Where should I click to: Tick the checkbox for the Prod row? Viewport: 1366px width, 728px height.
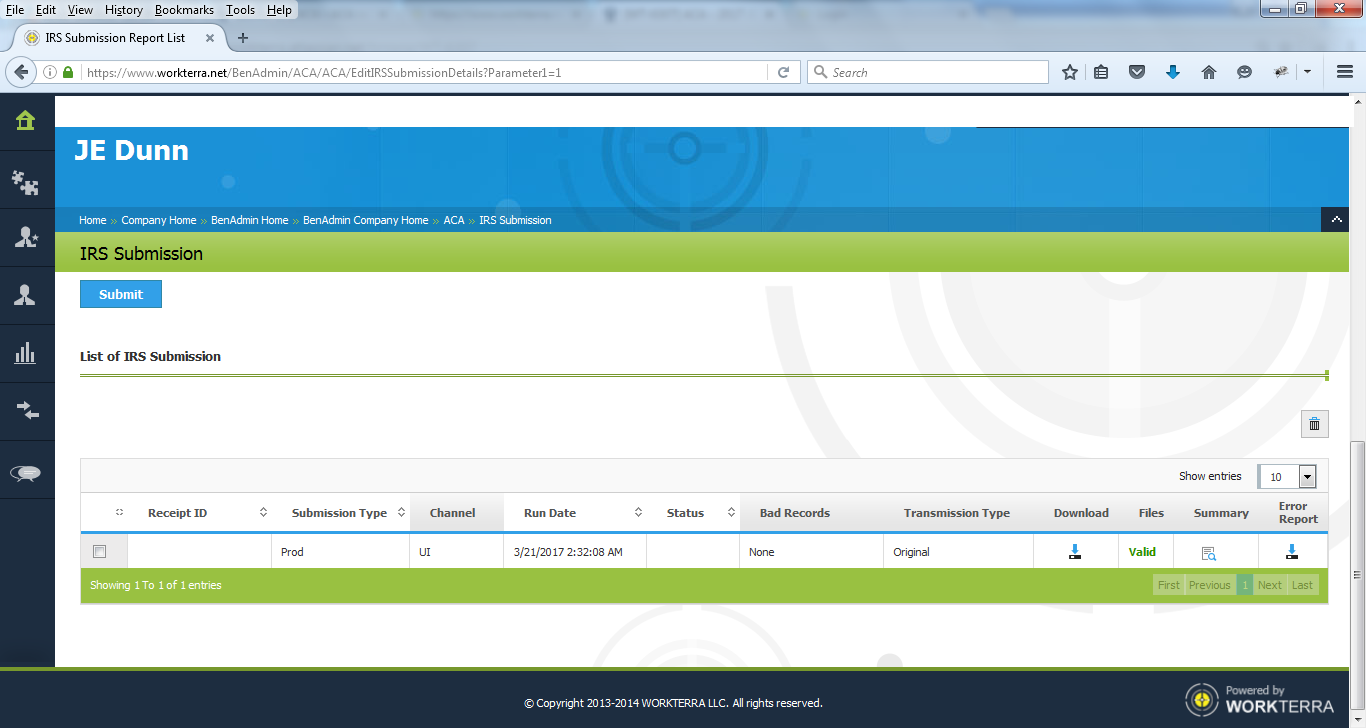click(99, 551)
